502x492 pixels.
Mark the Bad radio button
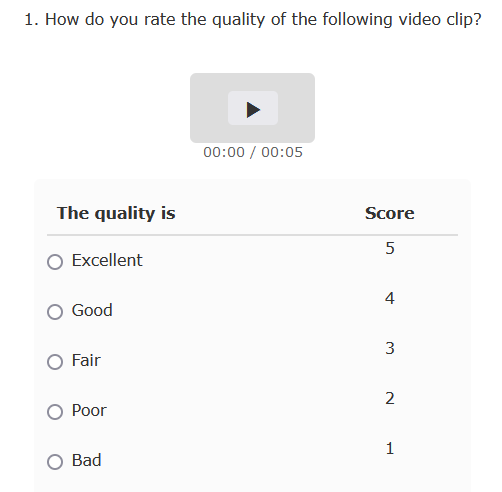pos(55,462)
